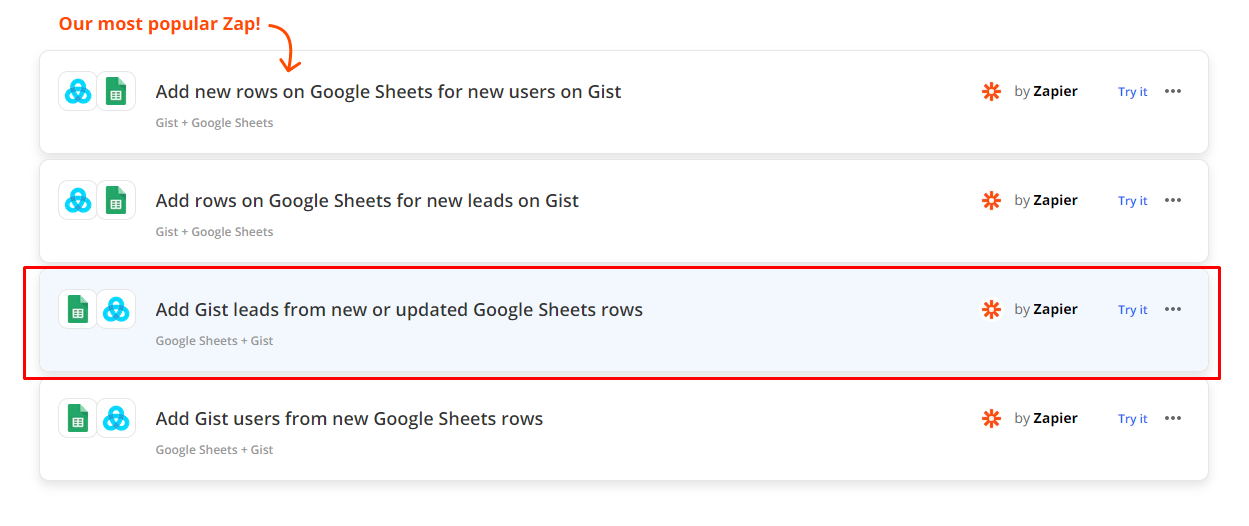Viewport: 1249px width, 526px height.
Task: Click Gist icon in new users Zap
Action: click(x=78, y=92)
